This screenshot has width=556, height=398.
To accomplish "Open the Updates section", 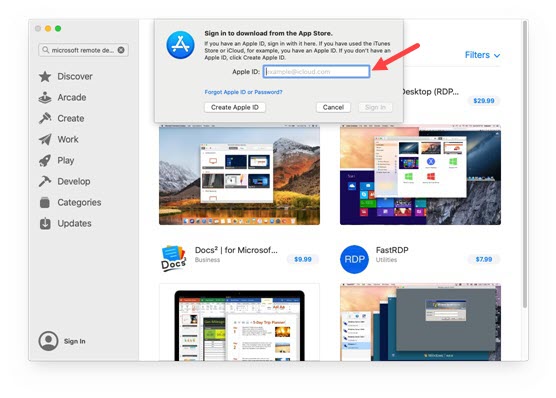I will [74, 223].
